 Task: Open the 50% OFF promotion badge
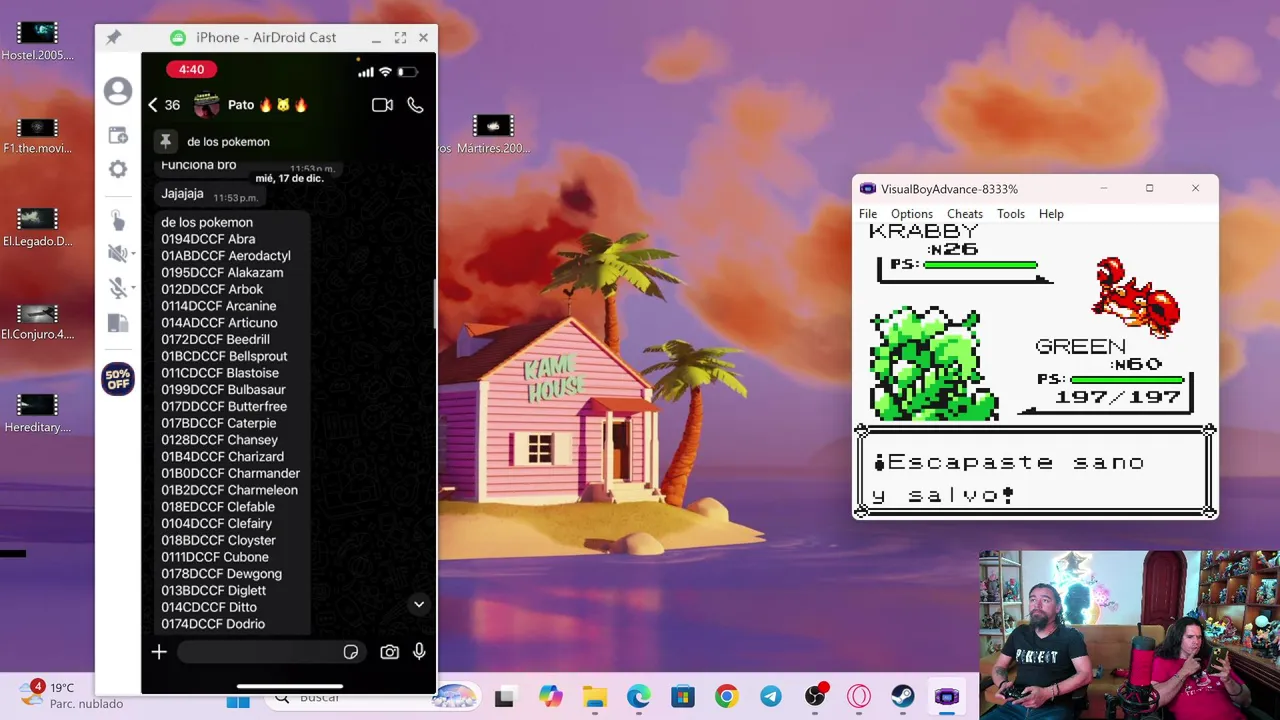click(118, 379)
